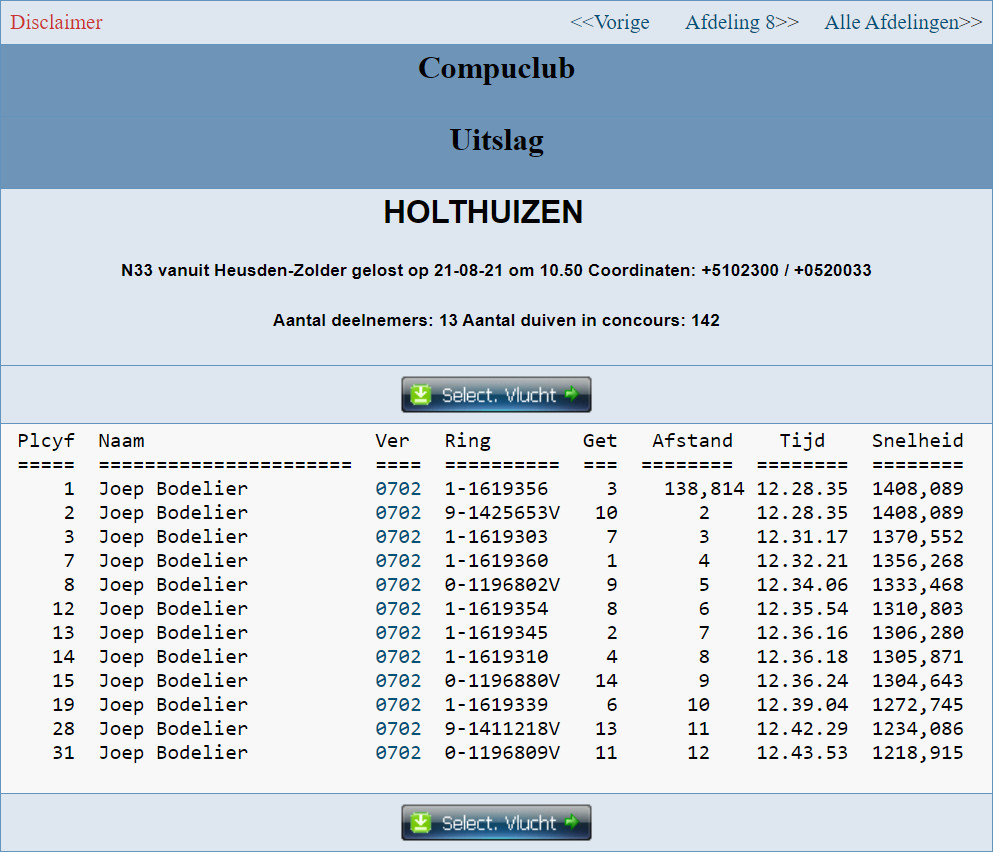Click speed value 1218,915

[x=918, y=754]
